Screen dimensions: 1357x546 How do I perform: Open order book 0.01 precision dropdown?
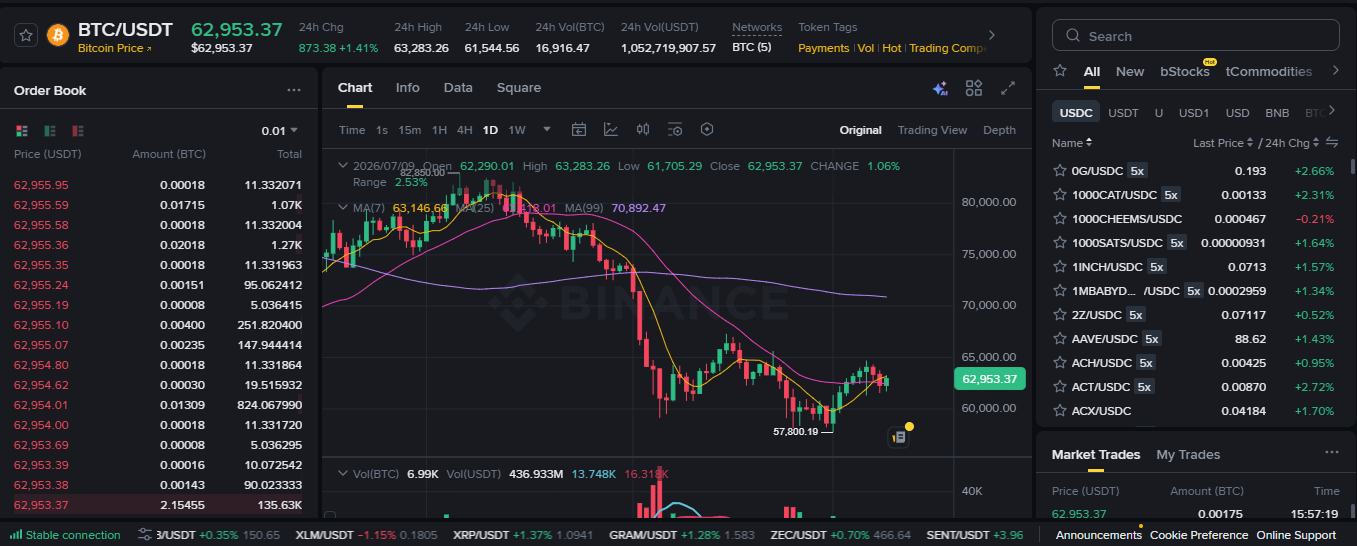(280, 131)
